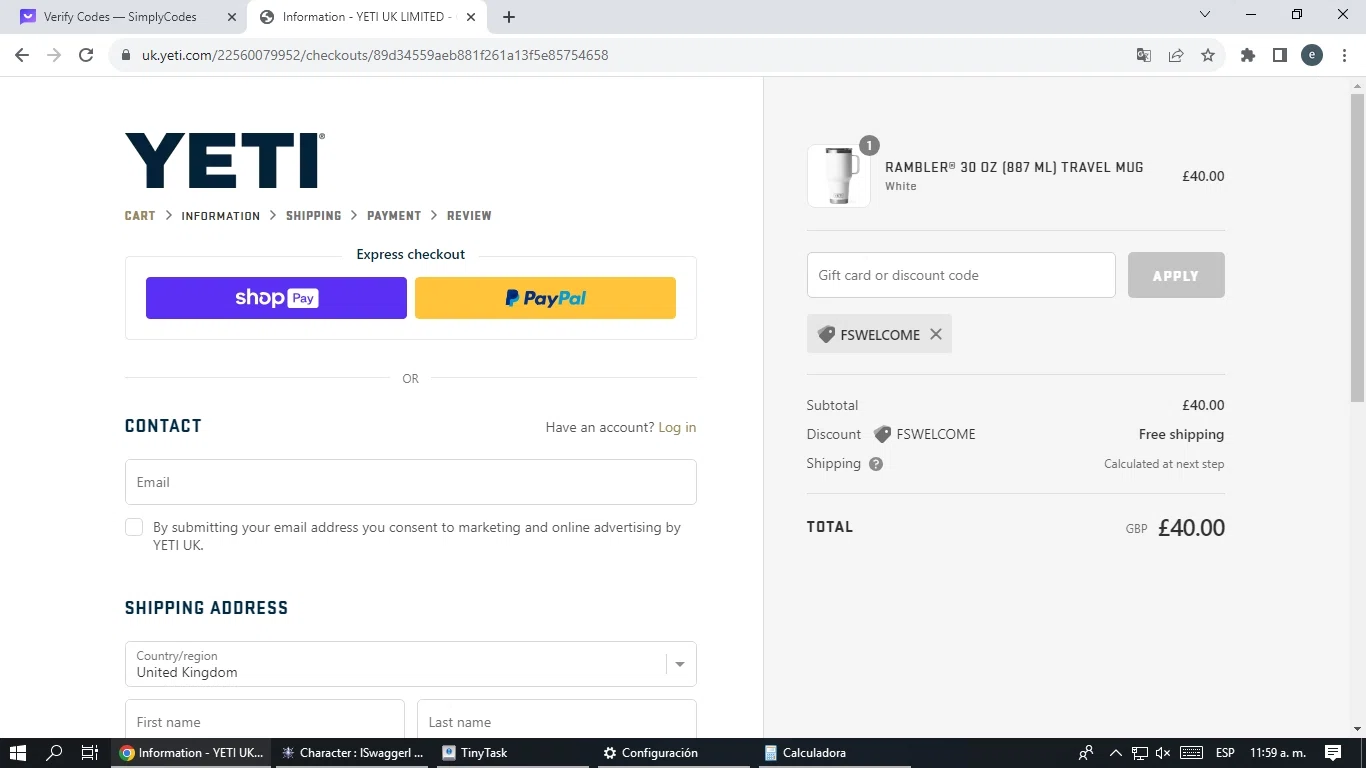Click the Review breadcrumb step
The height and width of the screenshot is (768, 1366).
(x=469, y=215)
